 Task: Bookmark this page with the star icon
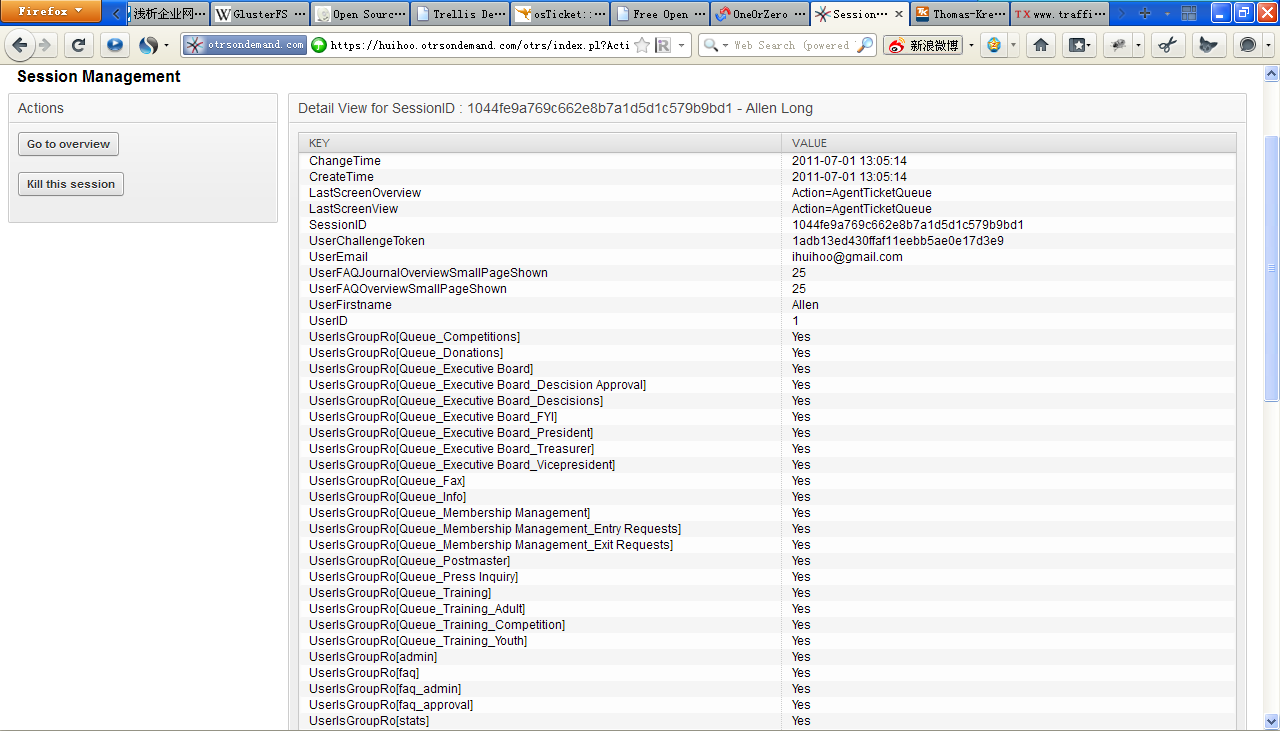pyautogui.click(x=642, y=46)
